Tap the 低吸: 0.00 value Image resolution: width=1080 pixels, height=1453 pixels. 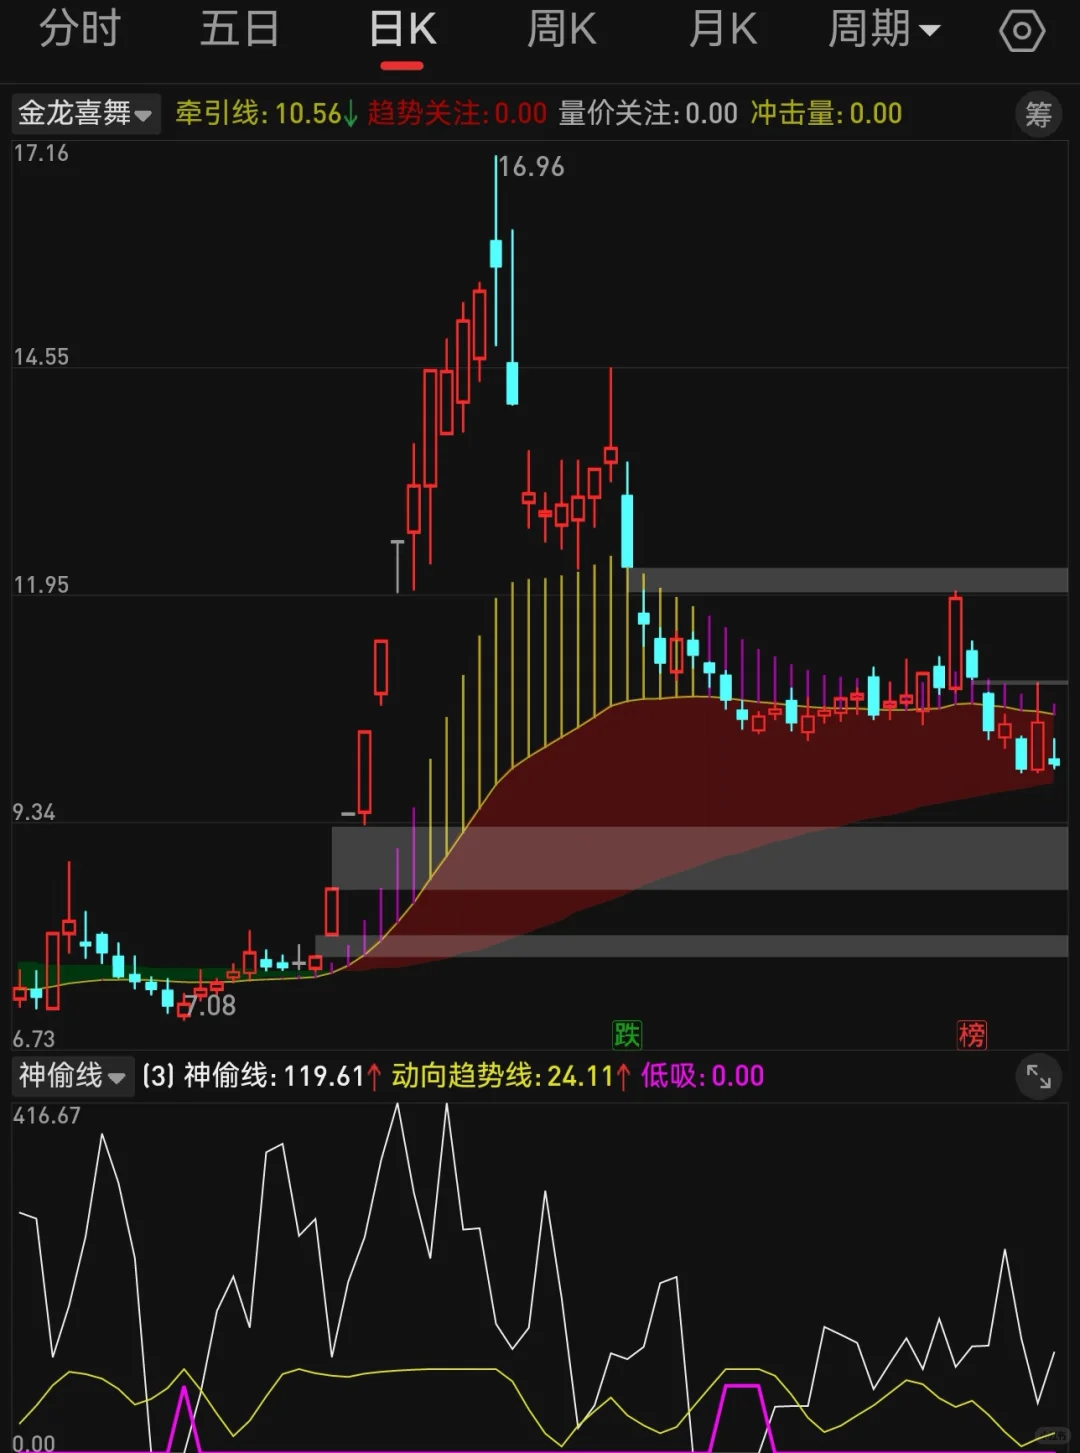click(x=702, y=1076)
